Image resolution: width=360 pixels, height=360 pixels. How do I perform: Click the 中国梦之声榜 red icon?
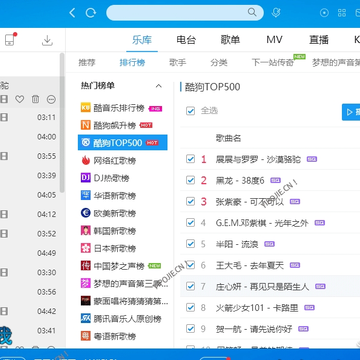tap(86, 266)
